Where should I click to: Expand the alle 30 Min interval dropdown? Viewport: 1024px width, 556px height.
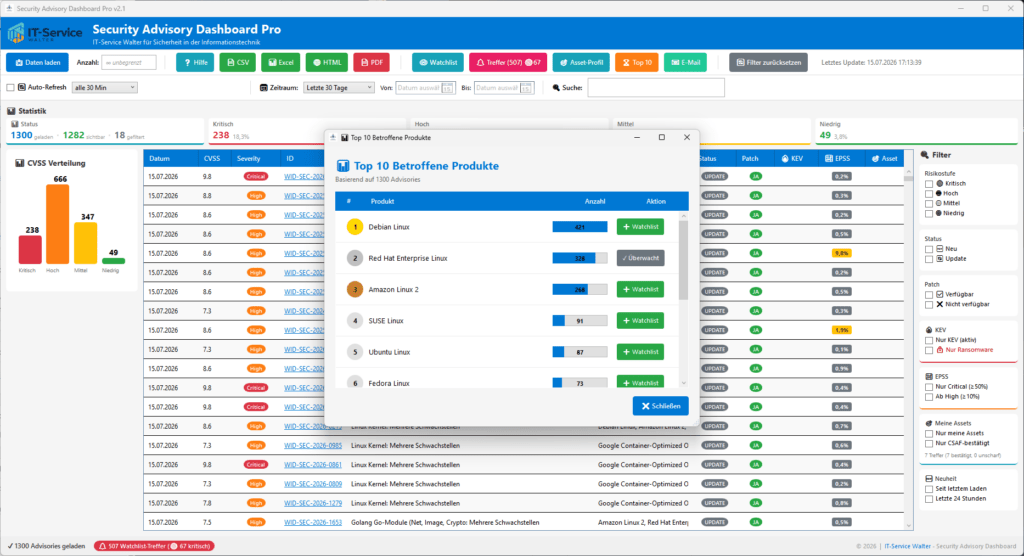(x=104, y=88)
